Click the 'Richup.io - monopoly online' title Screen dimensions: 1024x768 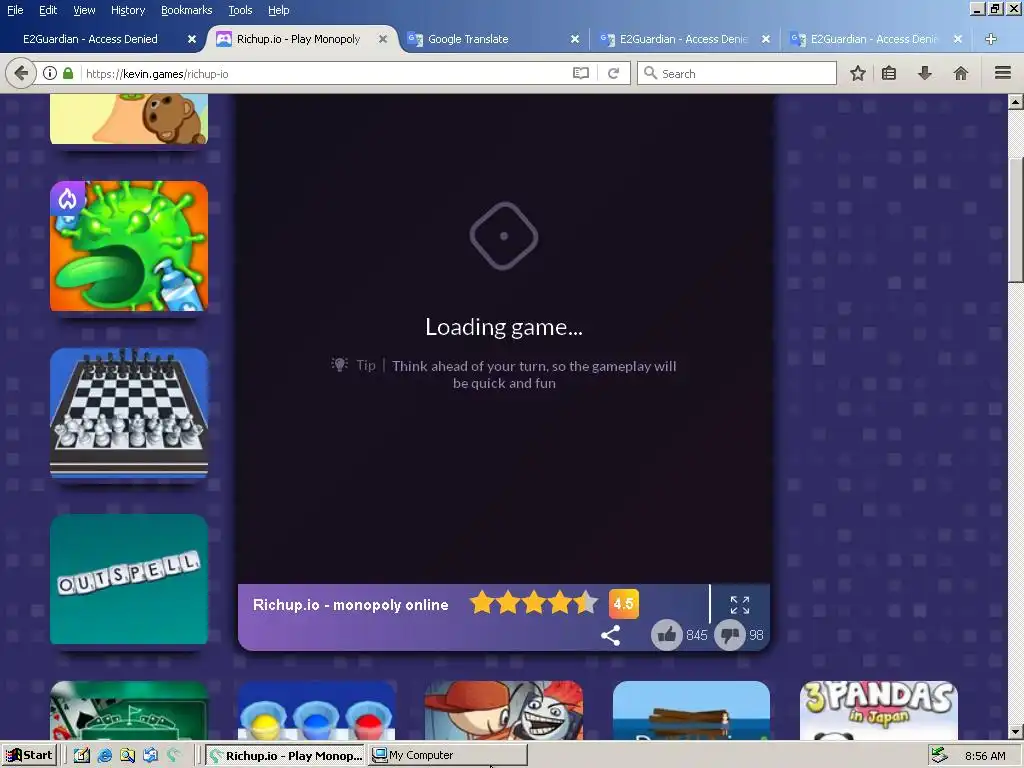click(351, 605)
